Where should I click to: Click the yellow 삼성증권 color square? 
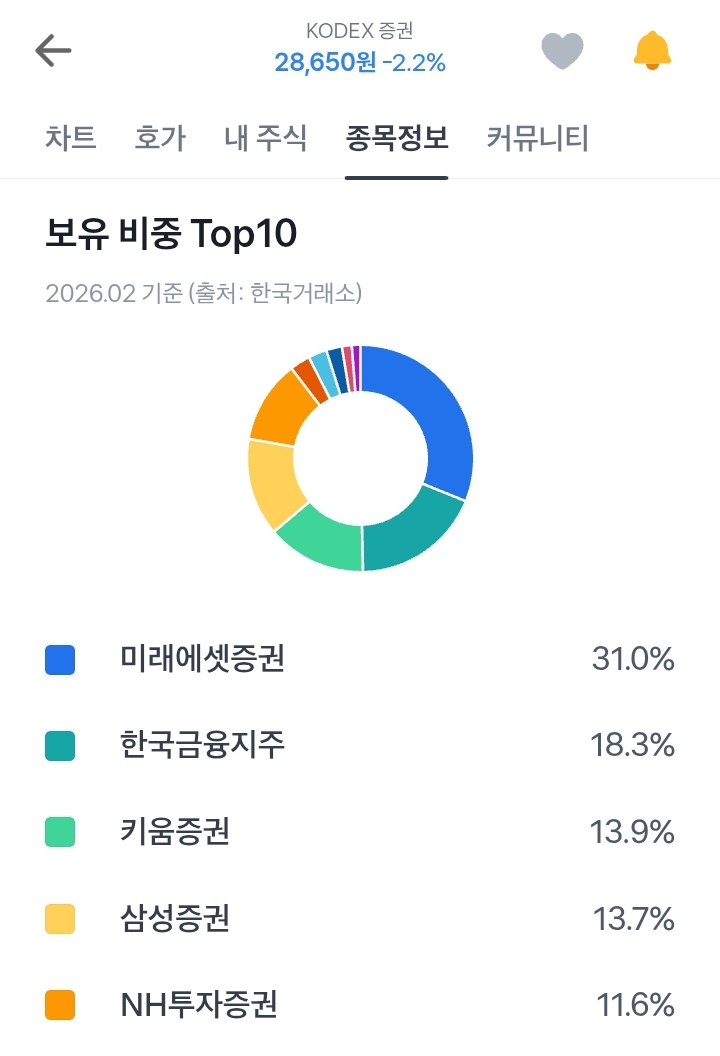(x=60, y=918)
